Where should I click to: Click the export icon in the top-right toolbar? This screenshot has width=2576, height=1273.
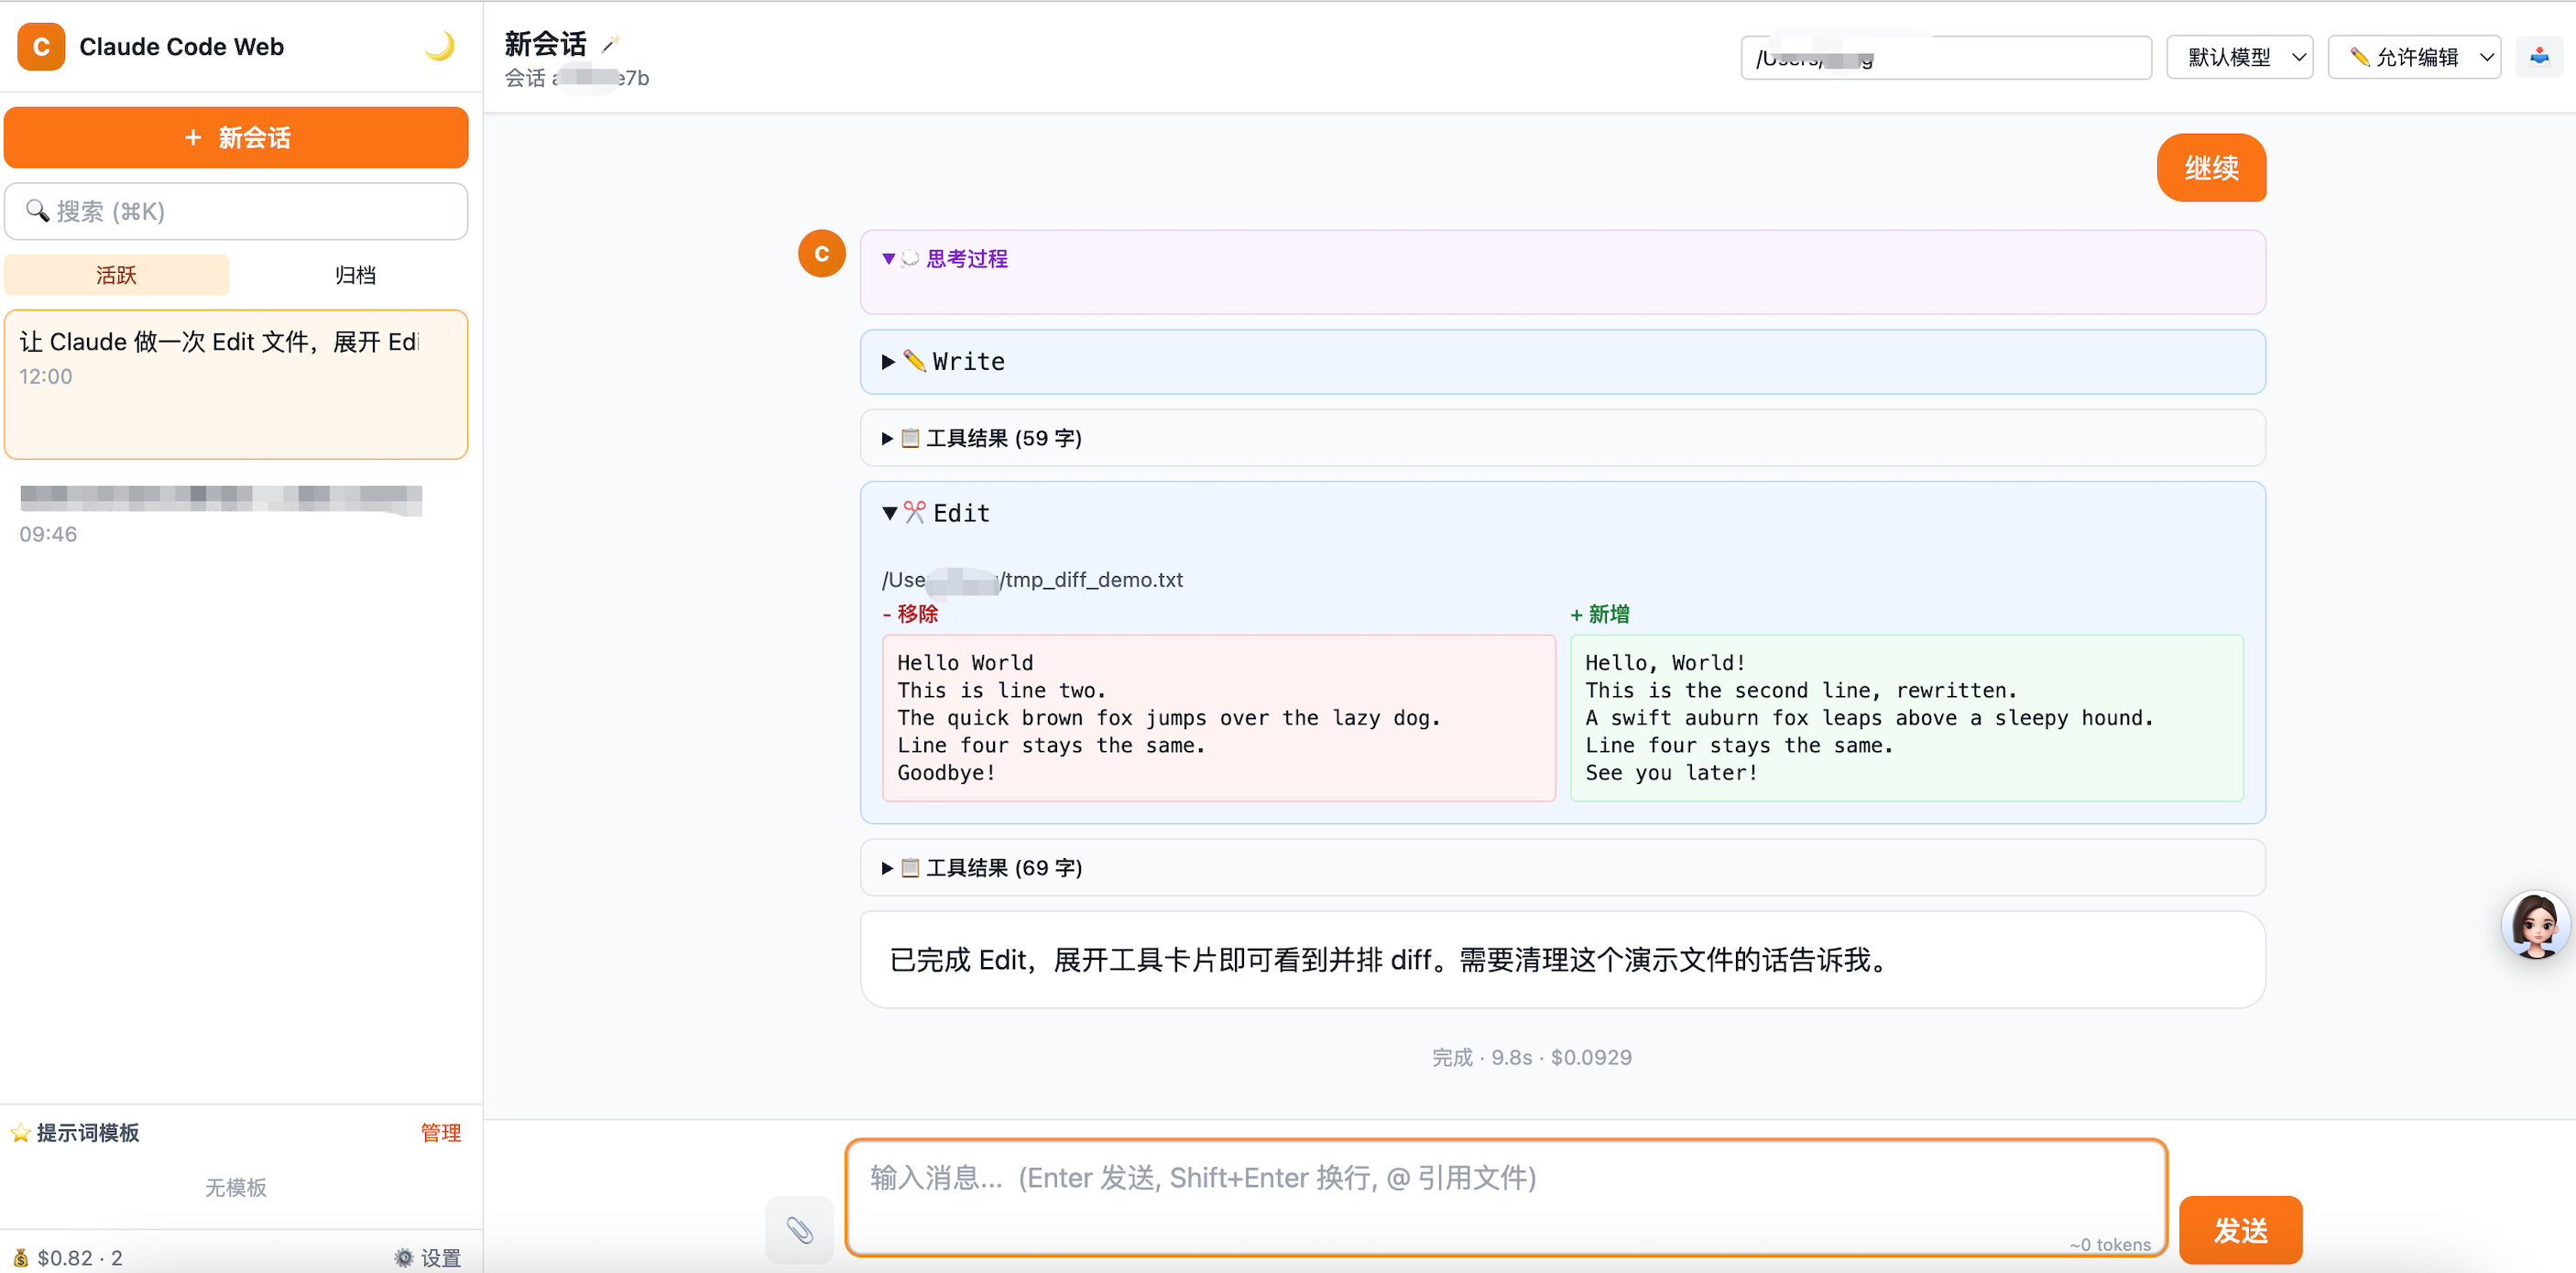point(2539,57)
